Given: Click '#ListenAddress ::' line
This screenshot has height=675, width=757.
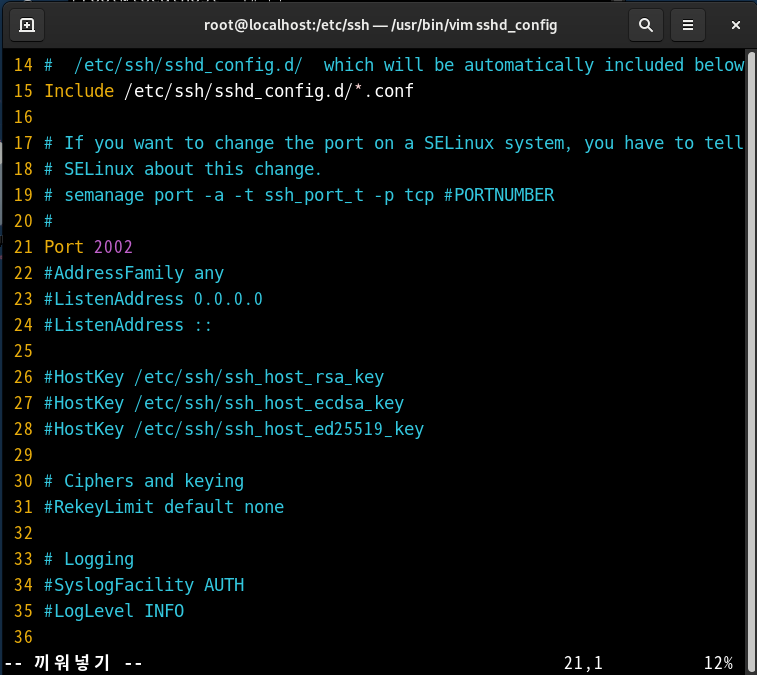Looking at the screenshot, I should coord(128,325).
